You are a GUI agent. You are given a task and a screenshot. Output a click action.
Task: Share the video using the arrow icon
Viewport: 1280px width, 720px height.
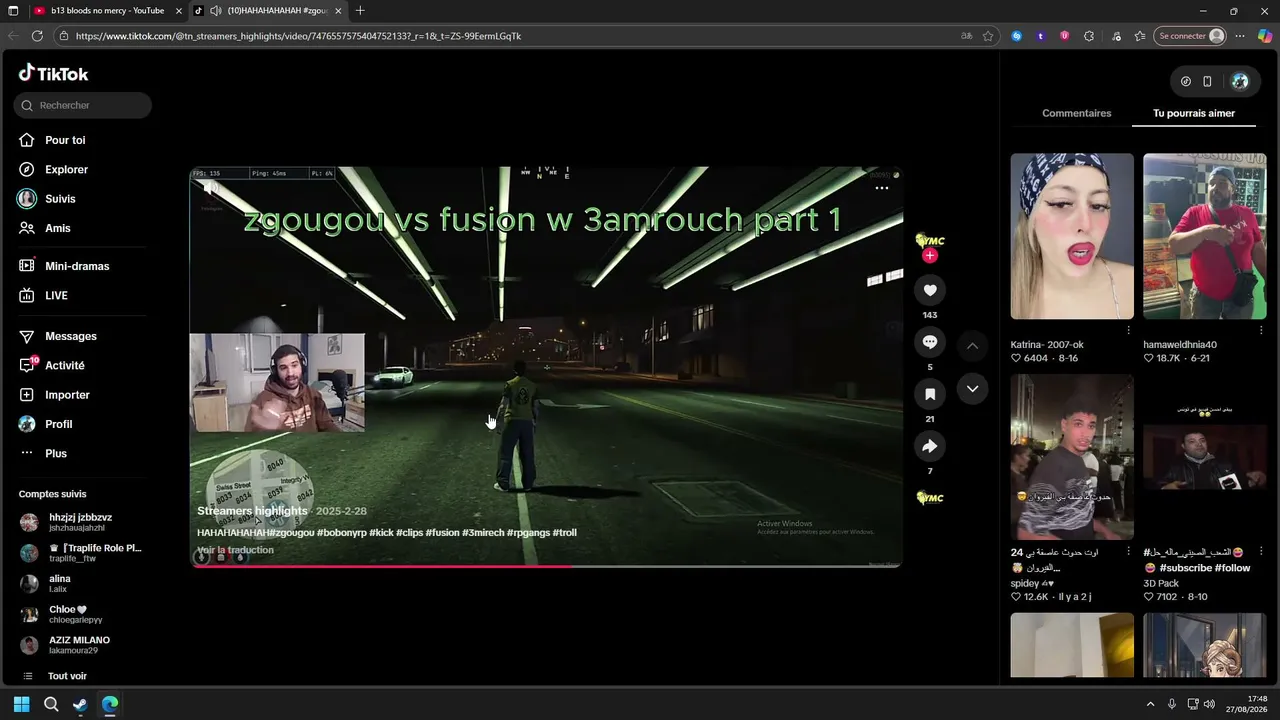coord(930,446)
